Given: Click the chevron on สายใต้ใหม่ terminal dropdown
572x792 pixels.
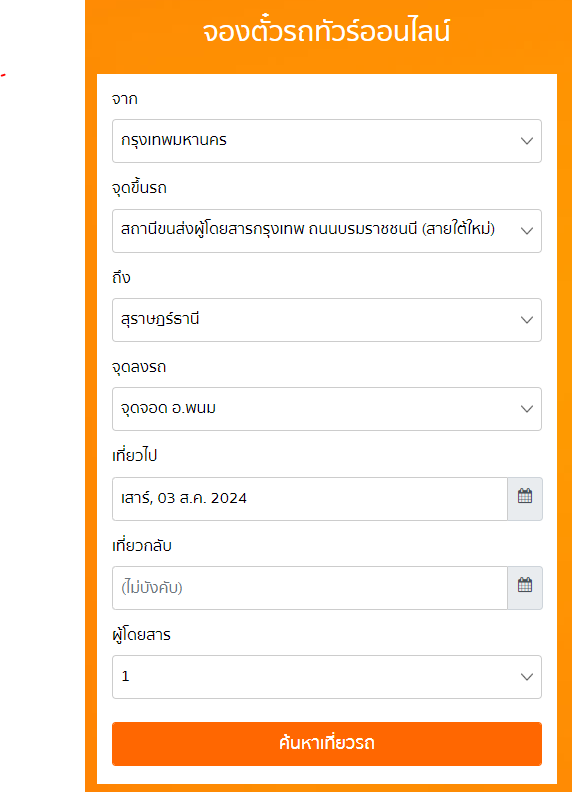Looking at the screenshot, I should click(527, 231).
